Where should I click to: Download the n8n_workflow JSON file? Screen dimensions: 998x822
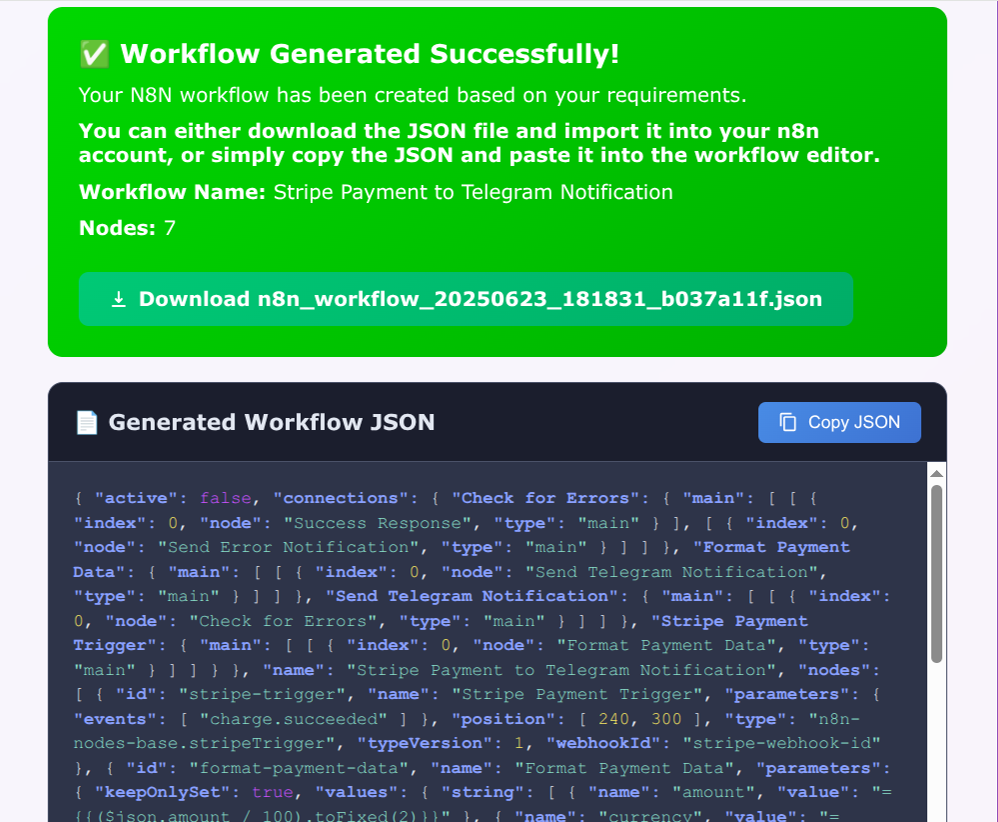466,299
